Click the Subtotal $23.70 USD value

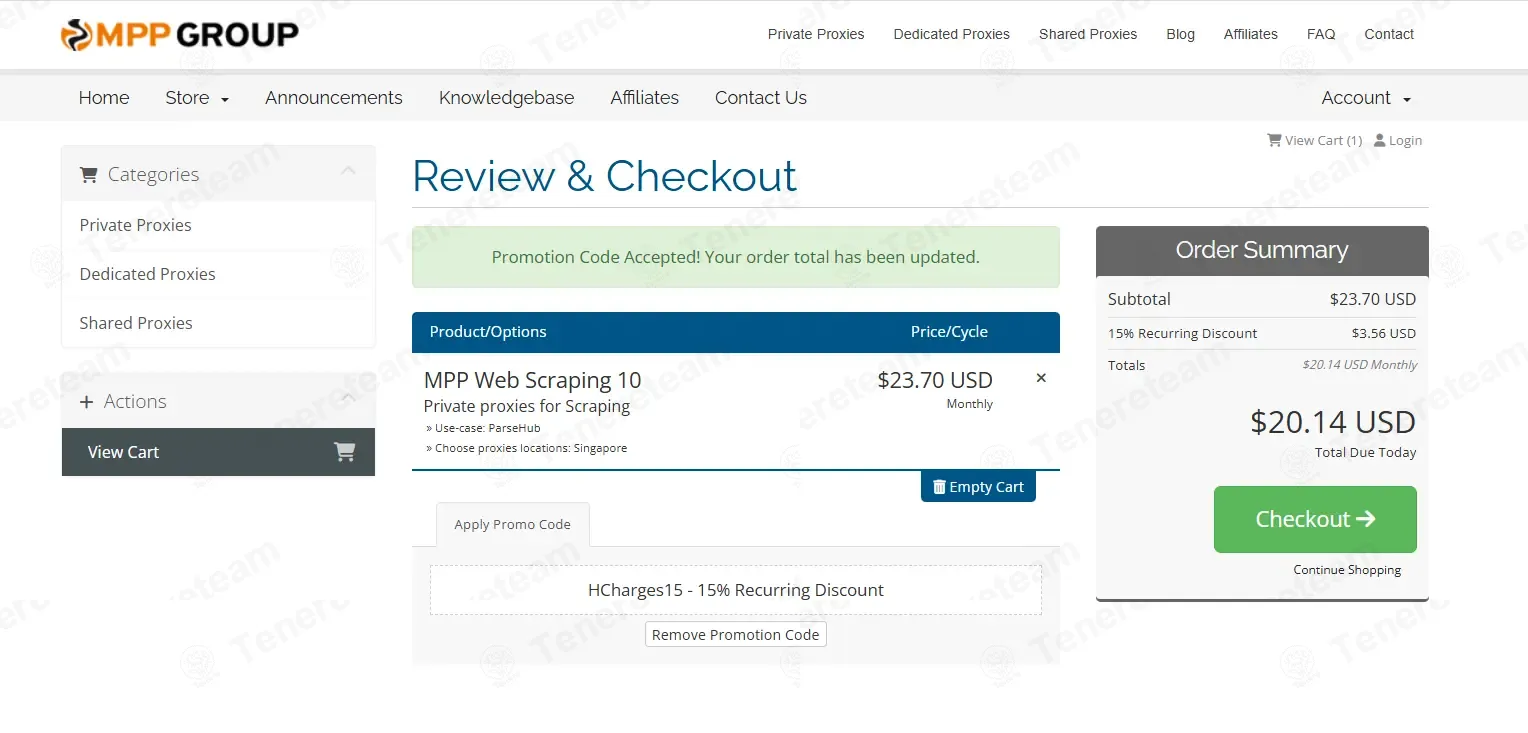[1373, 299]
